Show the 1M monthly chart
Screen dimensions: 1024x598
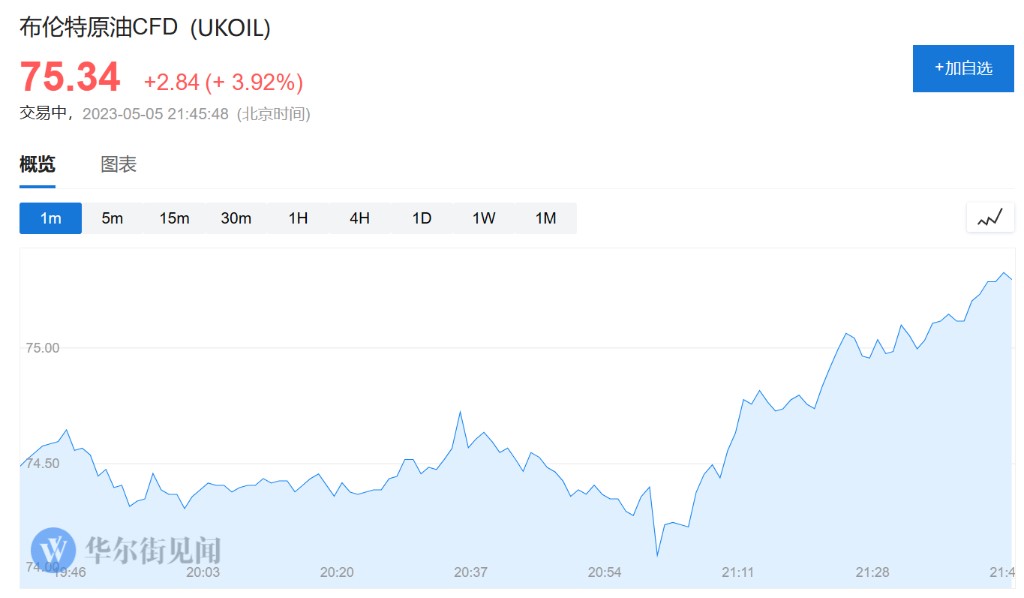coord(546,218)
